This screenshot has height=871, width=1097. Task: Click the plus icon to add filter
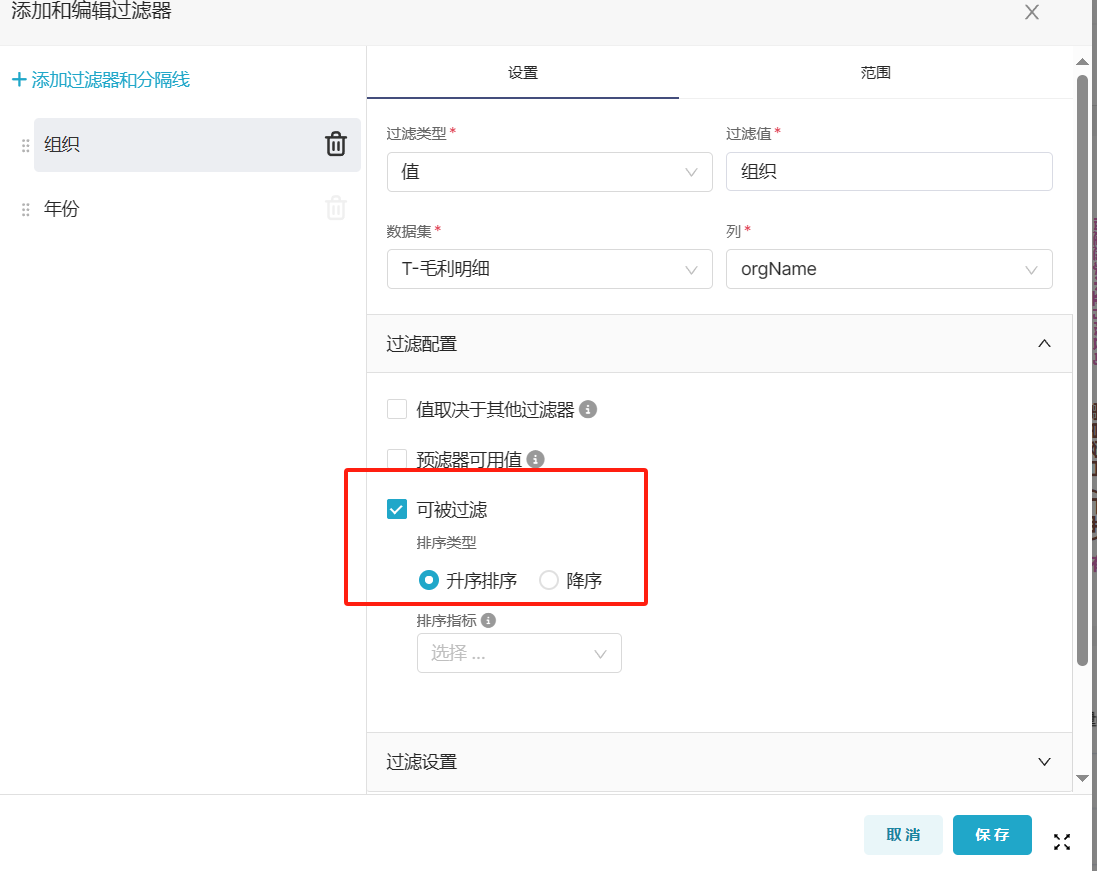(20, 80)
